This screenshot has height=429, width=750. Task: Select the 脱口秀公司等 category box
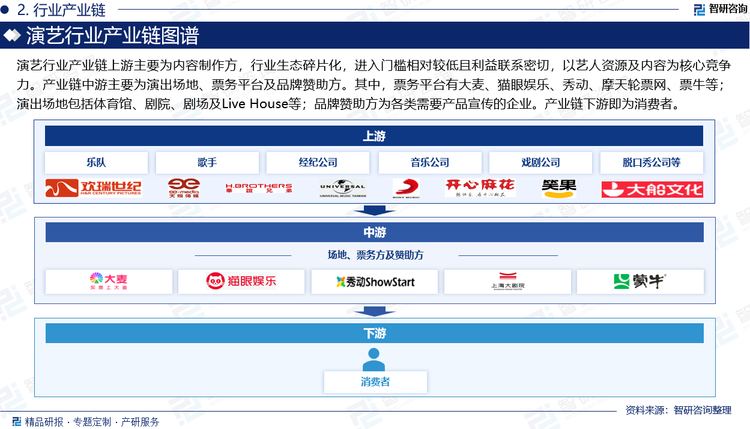(651, 163)
